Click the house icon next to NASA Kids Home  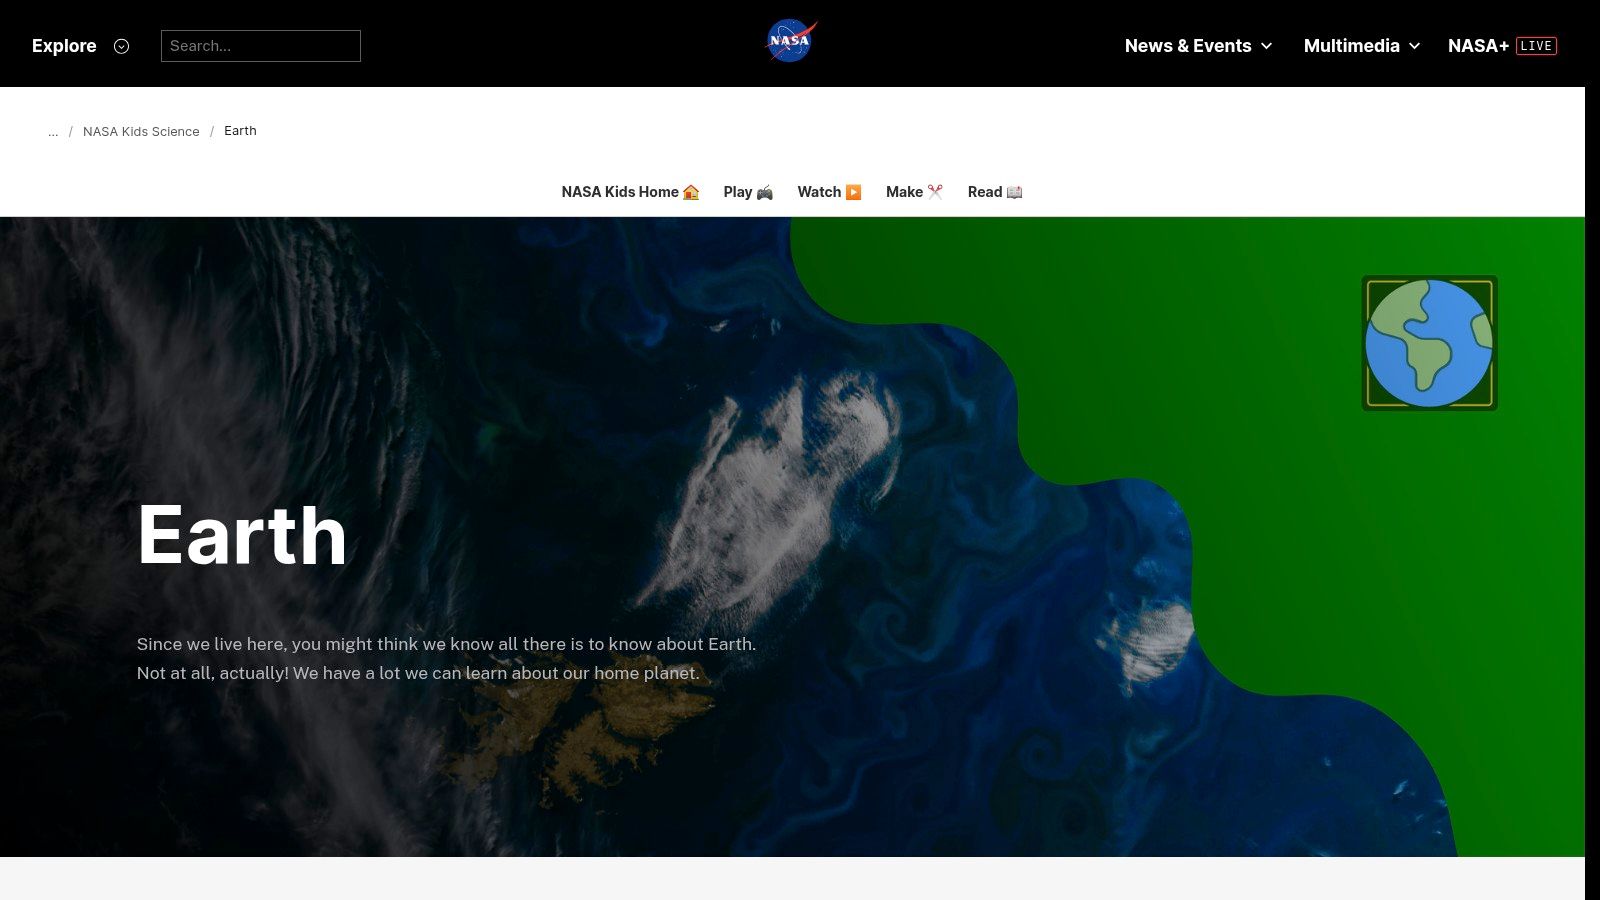pyautogui.click(x=690, y=192)
